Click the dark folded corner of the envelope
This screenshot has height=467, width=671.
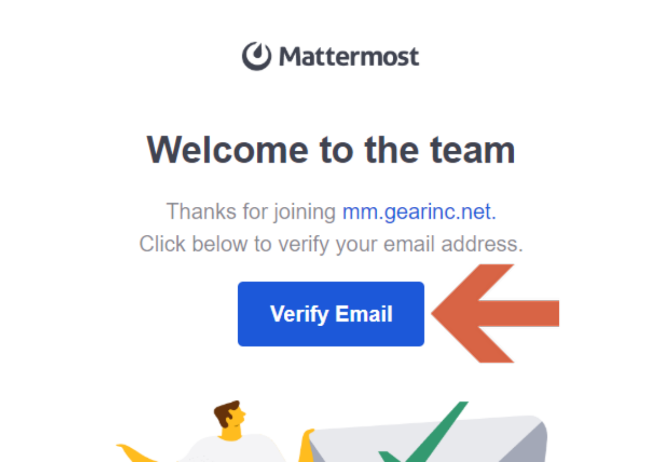click(x=526, y=445)
